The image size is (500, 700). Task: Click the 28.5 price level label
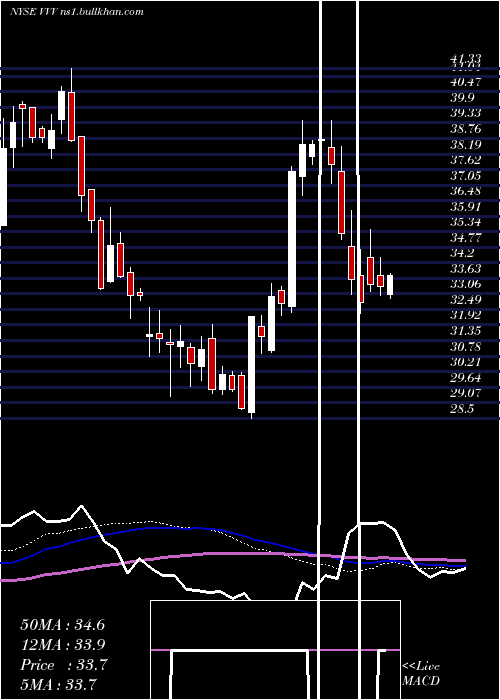pos(462,408)
